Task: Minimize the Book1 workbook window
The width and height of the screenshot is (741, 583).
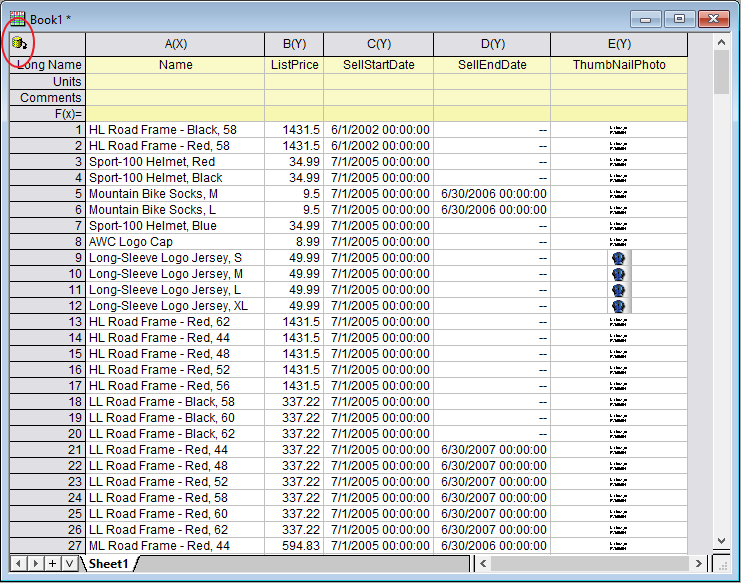Action: [648, 18]
